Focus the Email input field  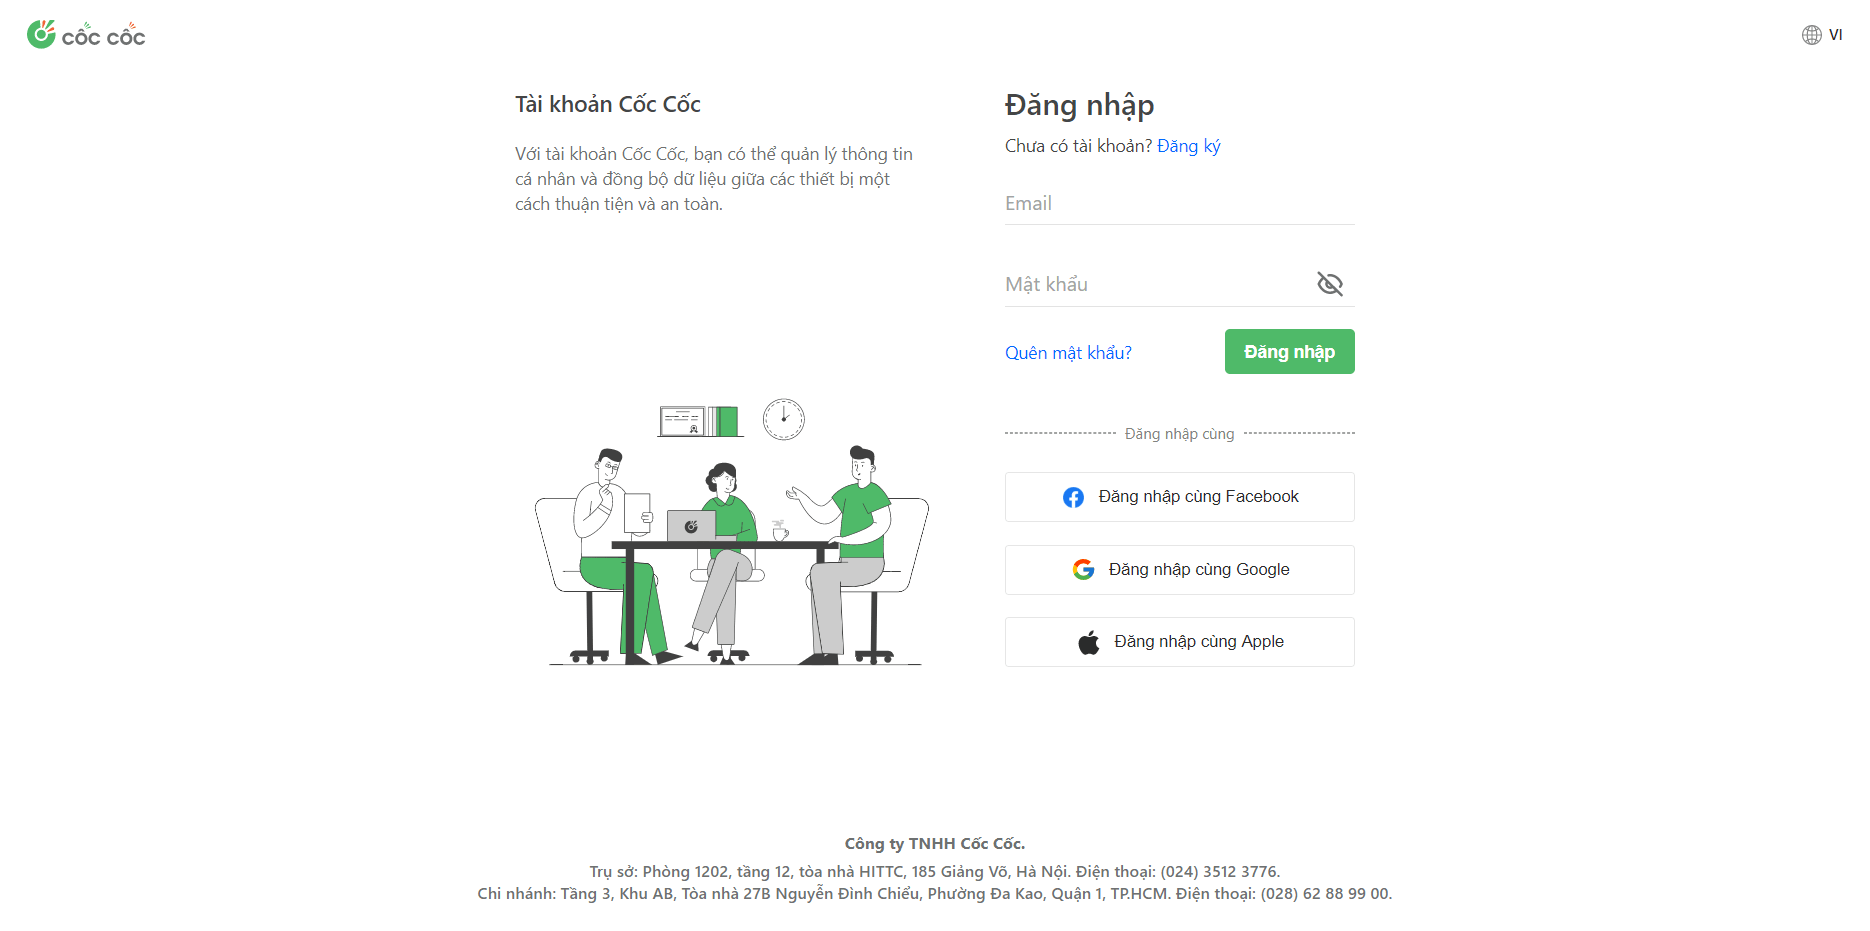click(1179, 204)
